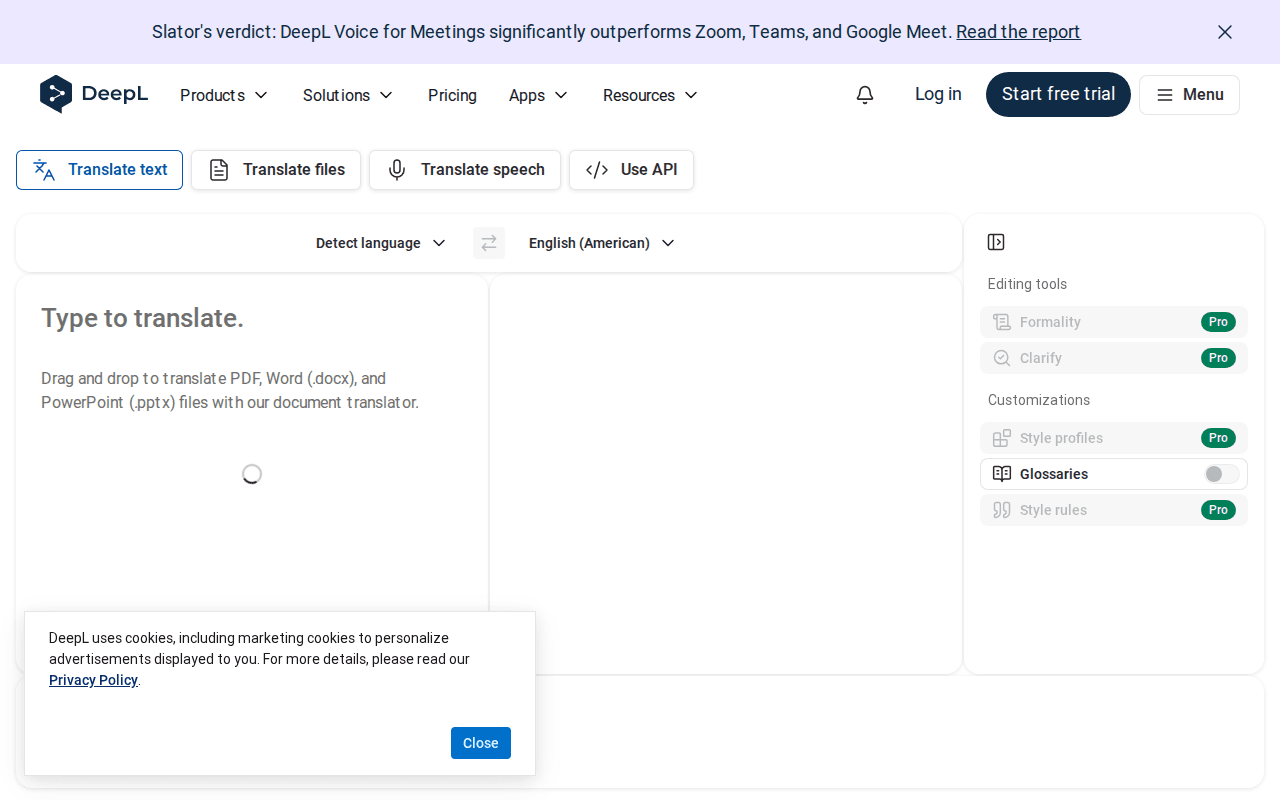The image size is (1280, 800).
Task: Swap source and target languages
Action: [x=489, y=243]
